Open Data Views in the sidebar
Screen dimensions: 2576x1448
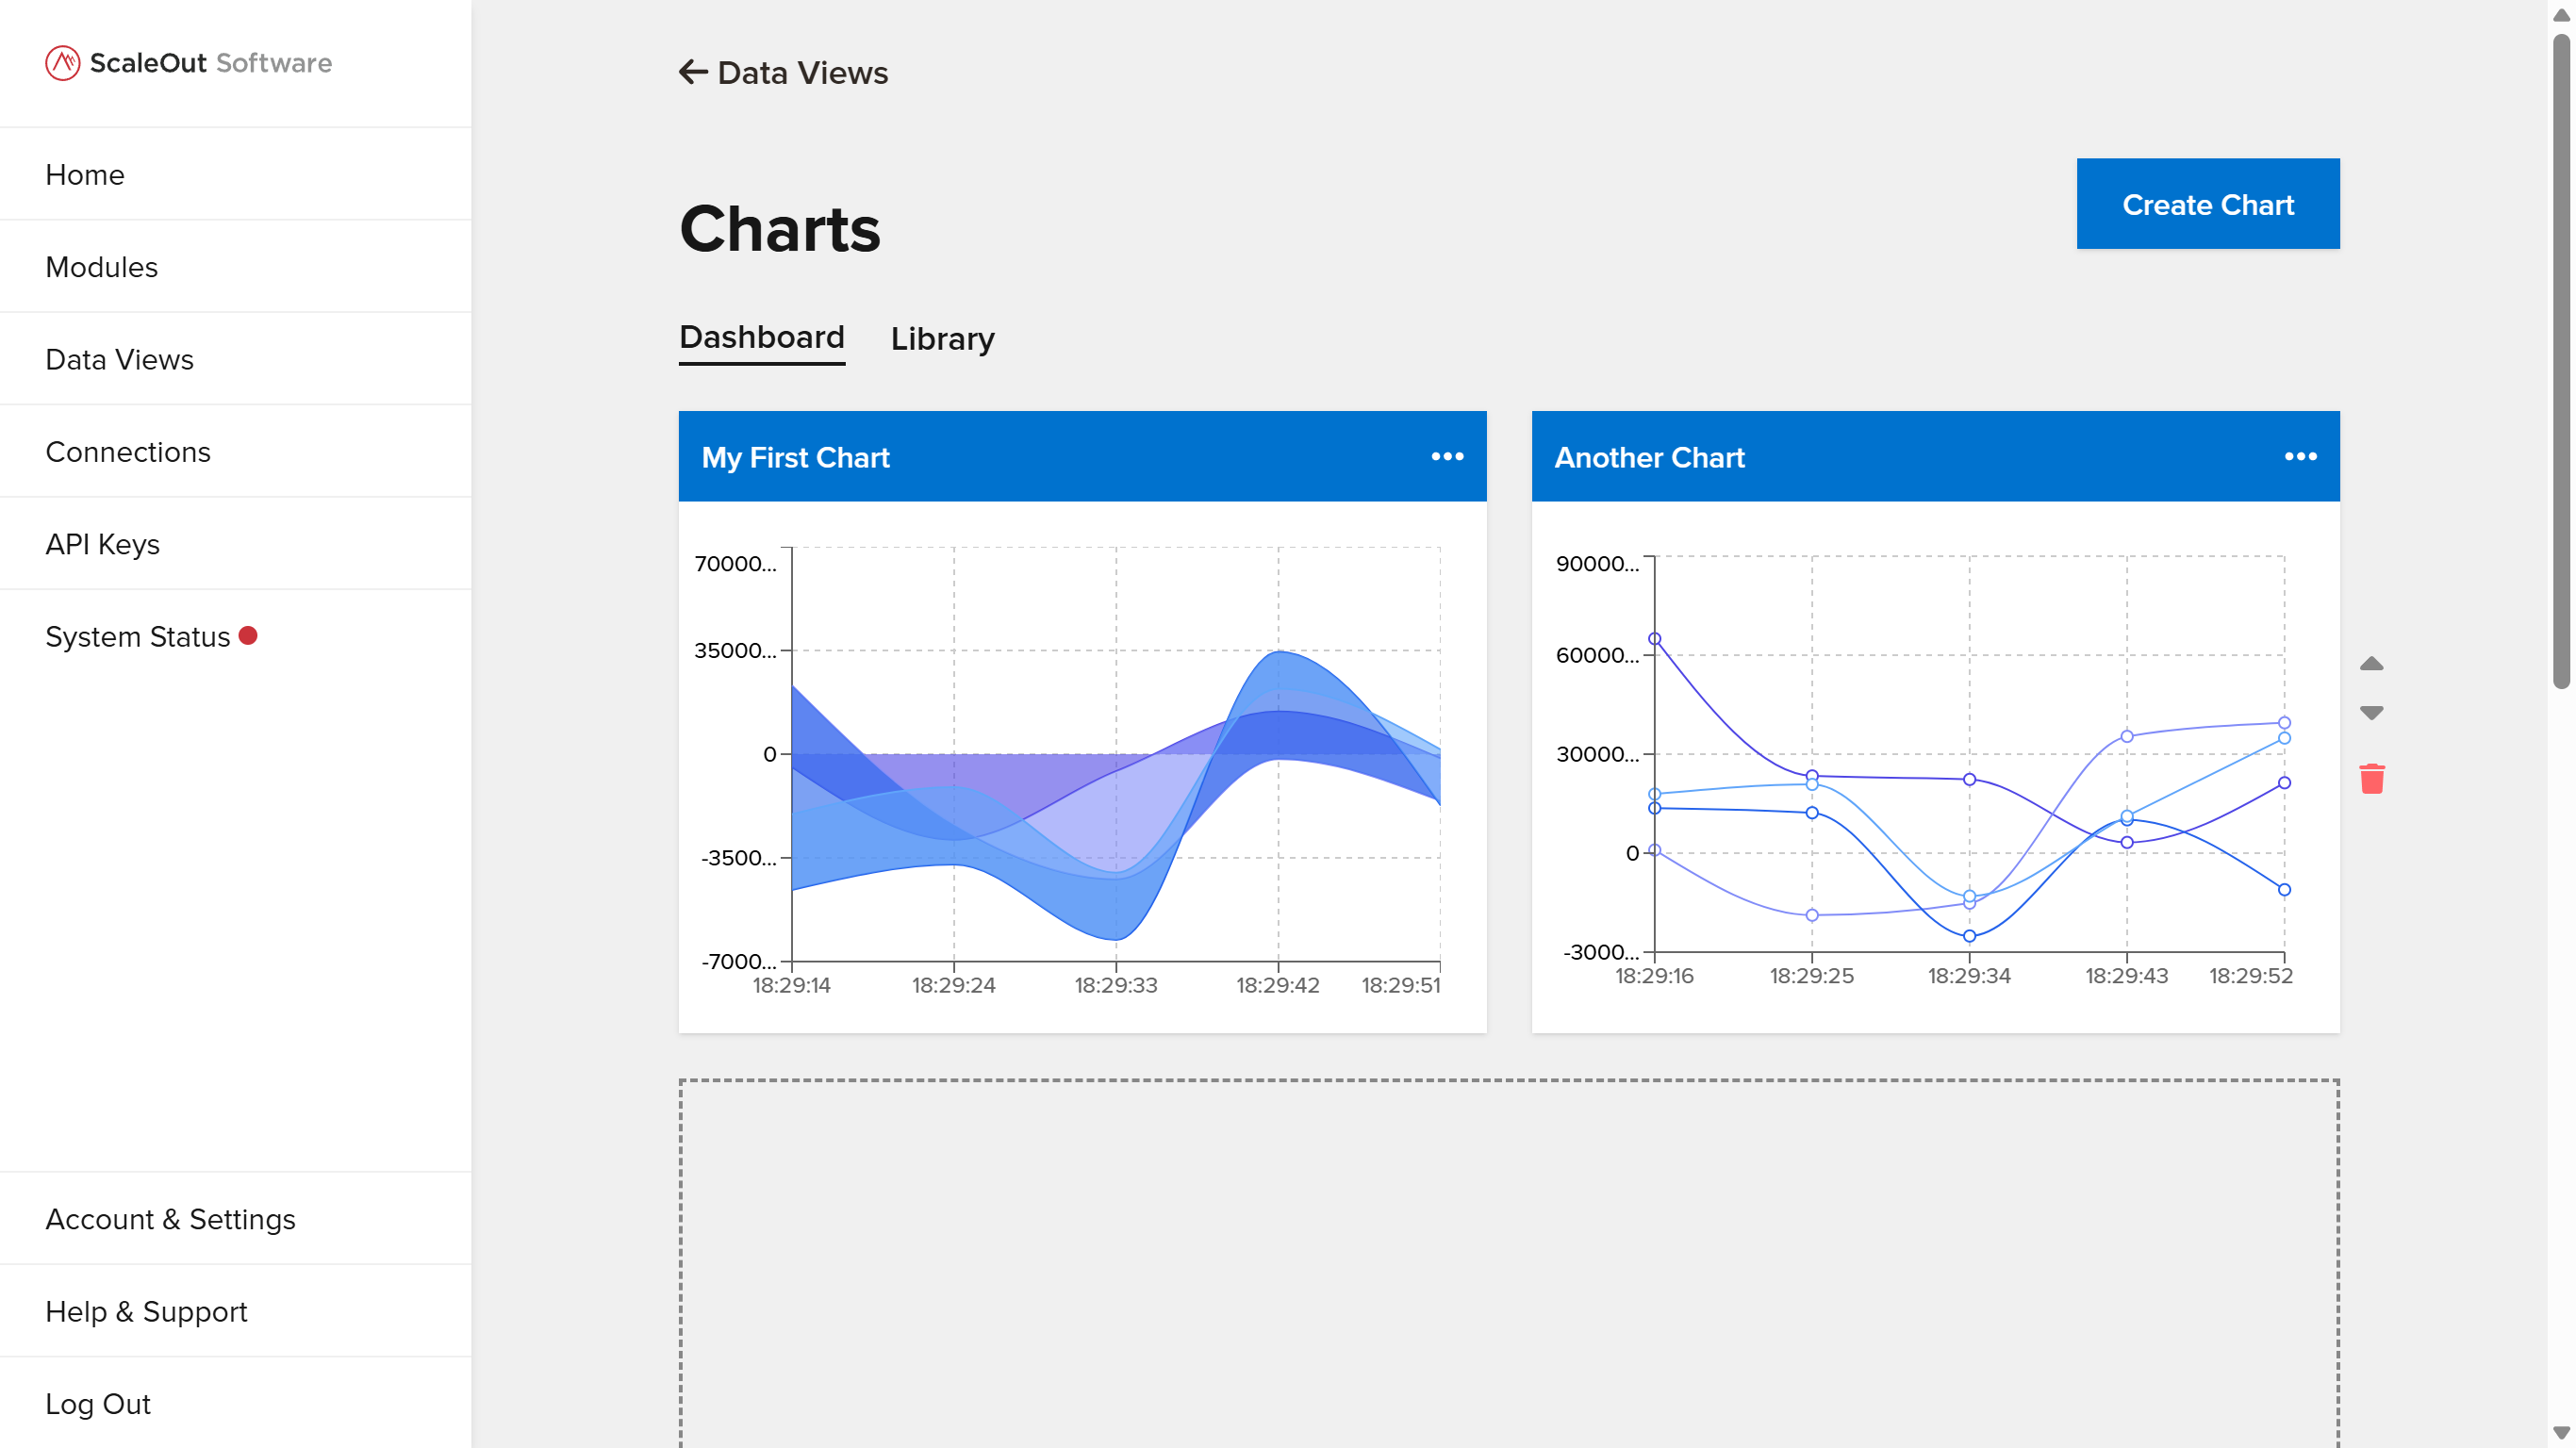(236, 359)
